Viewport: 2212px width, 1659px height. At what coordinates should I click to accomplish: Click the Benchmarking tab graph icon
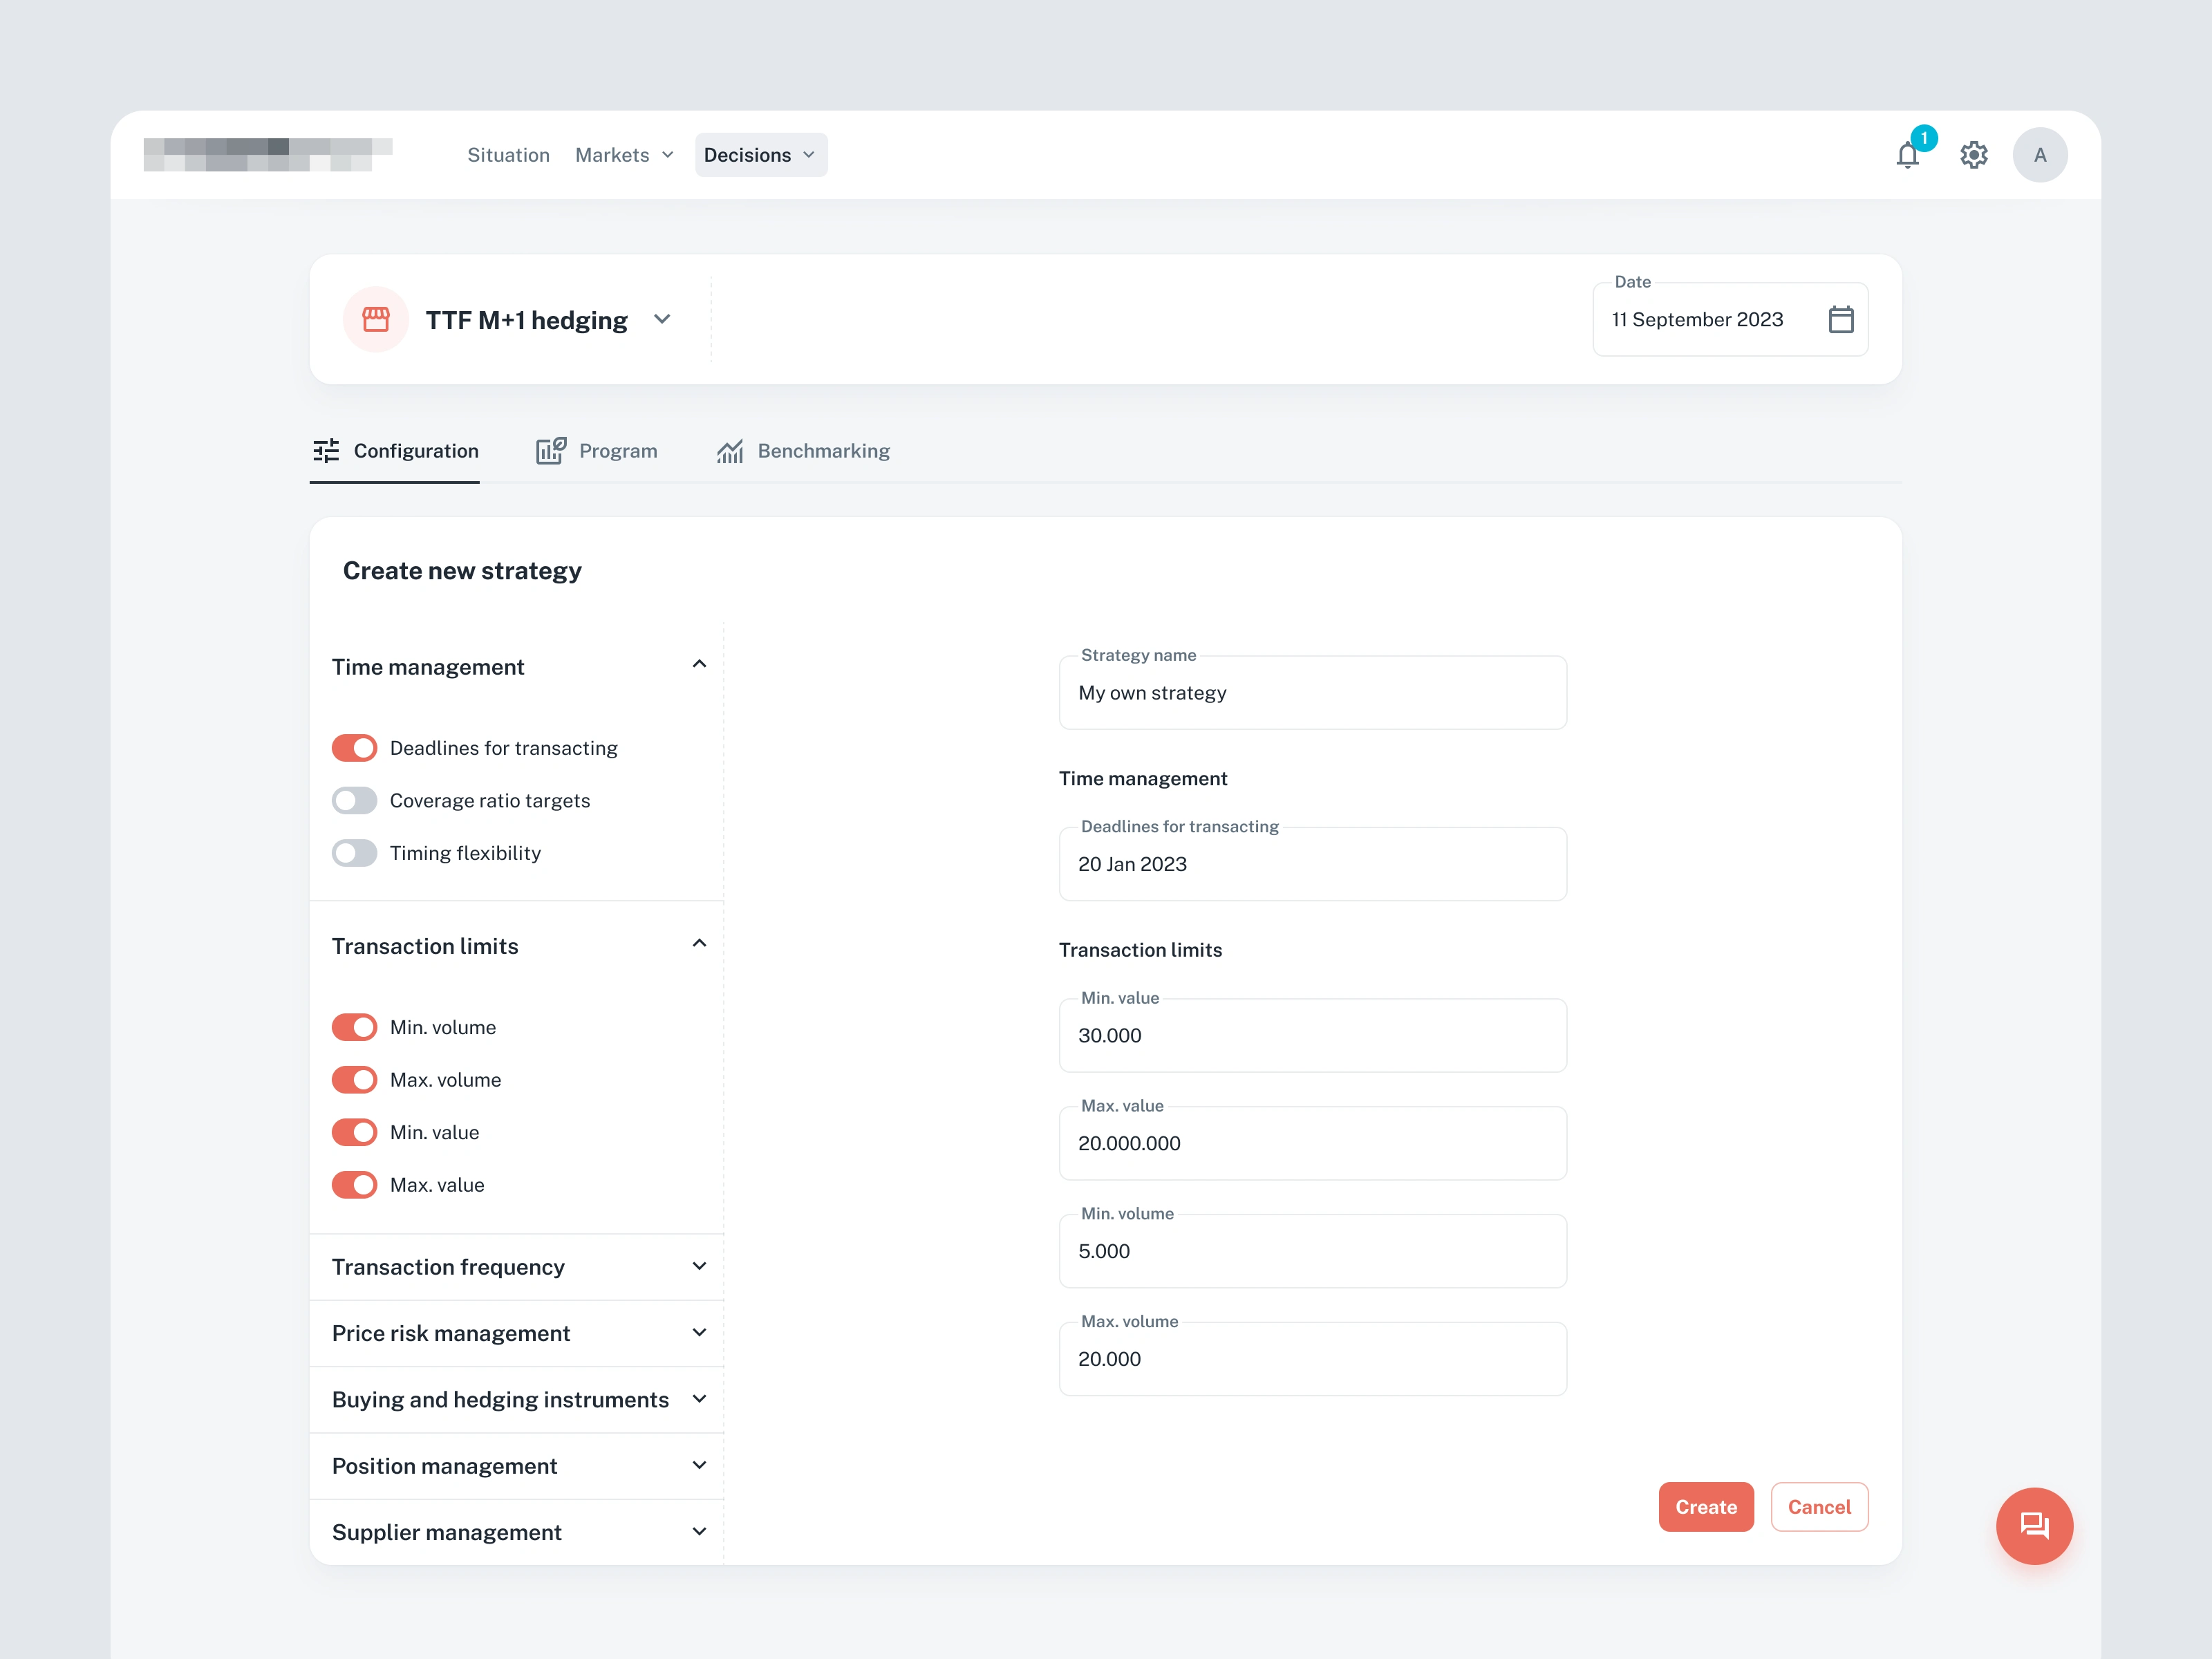click(730, 451)
